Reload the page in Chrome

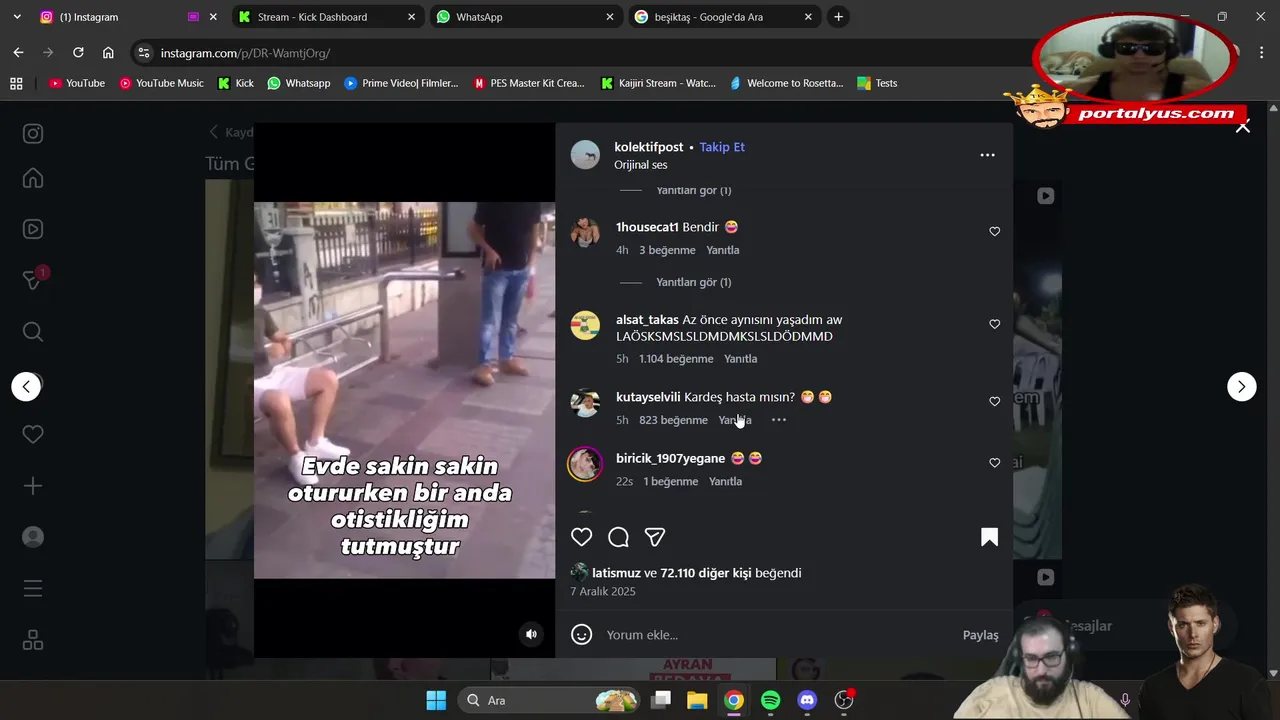tap(78, 53)
